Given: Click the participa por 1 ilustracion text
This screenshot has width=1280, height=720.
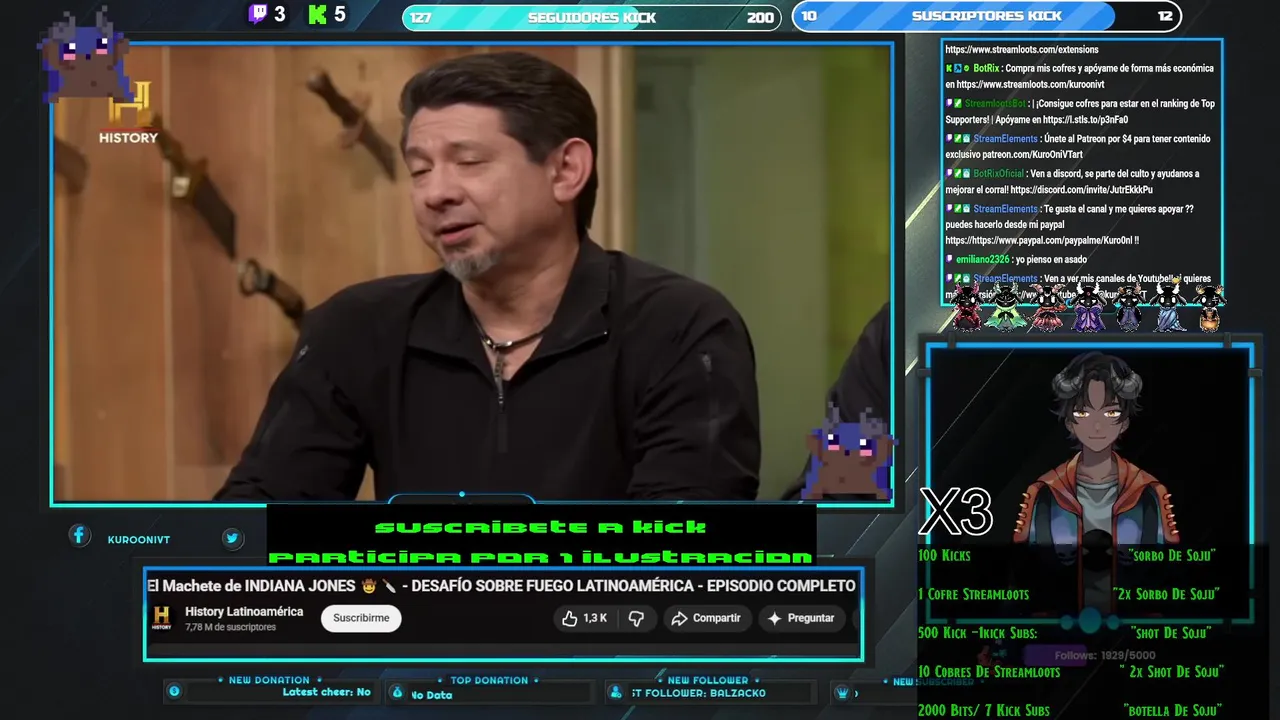Looking at the screenshot, I should 540,557.
